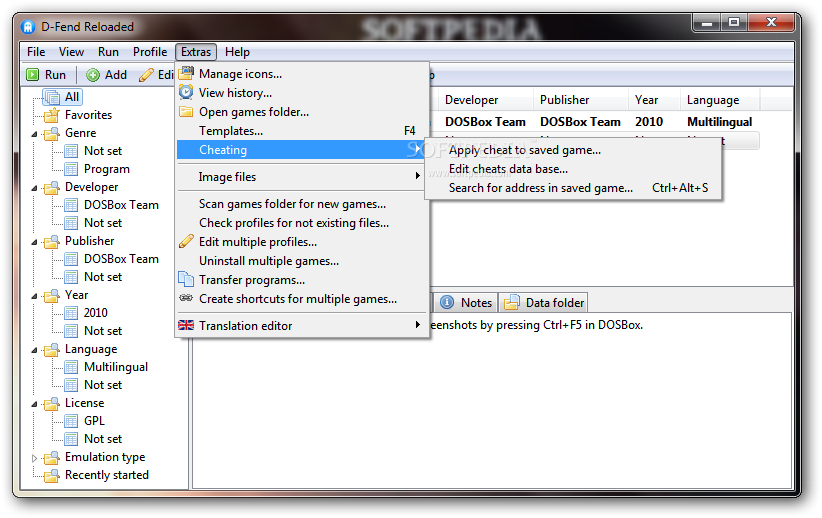Choose Edit cheats data base

574,169
